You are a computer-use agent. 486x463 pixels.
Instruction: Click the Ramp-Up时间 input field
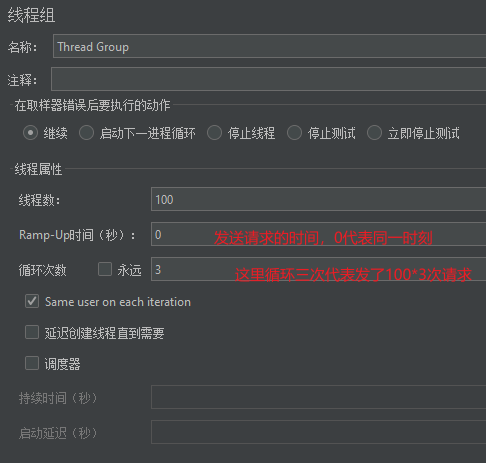[x=318, y=234]
